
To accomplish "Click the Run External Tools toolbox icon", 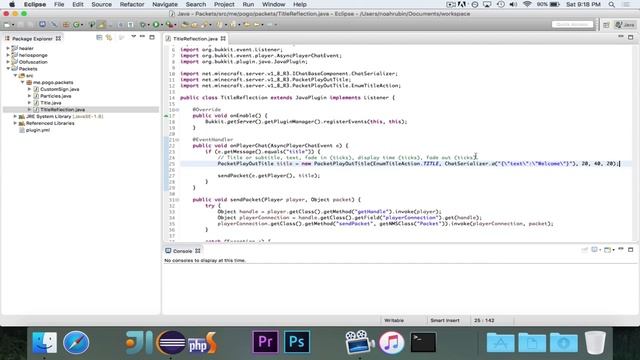I will click(x=169, y=24).
